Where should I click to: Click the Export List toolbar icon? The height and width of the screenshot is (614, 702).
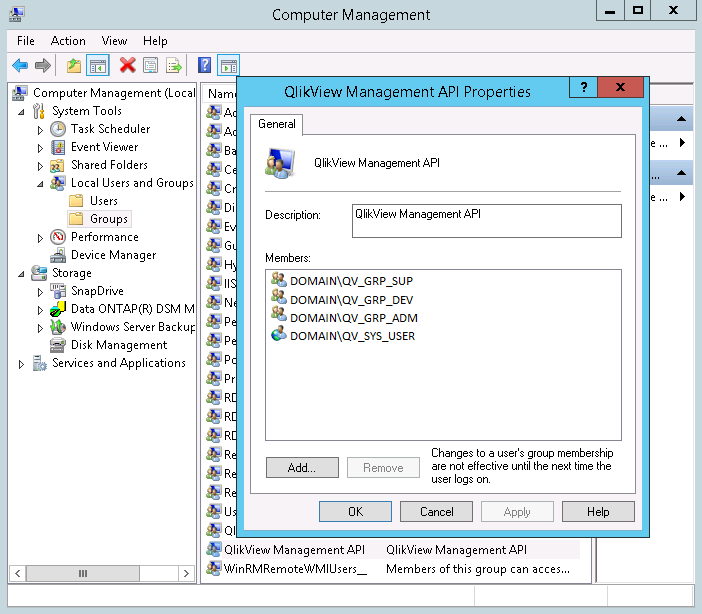(174, 66)
